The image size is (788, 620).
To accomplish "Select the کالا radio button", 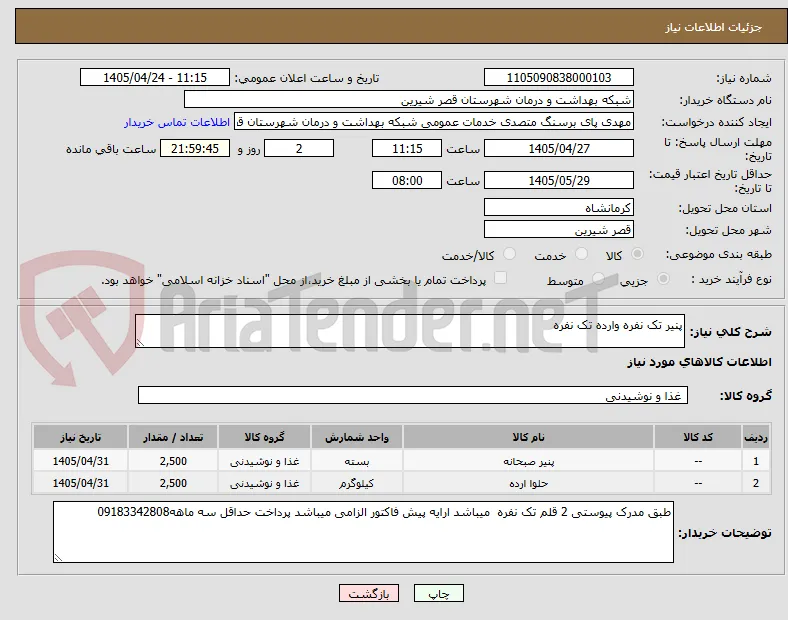I will point(637,254).
